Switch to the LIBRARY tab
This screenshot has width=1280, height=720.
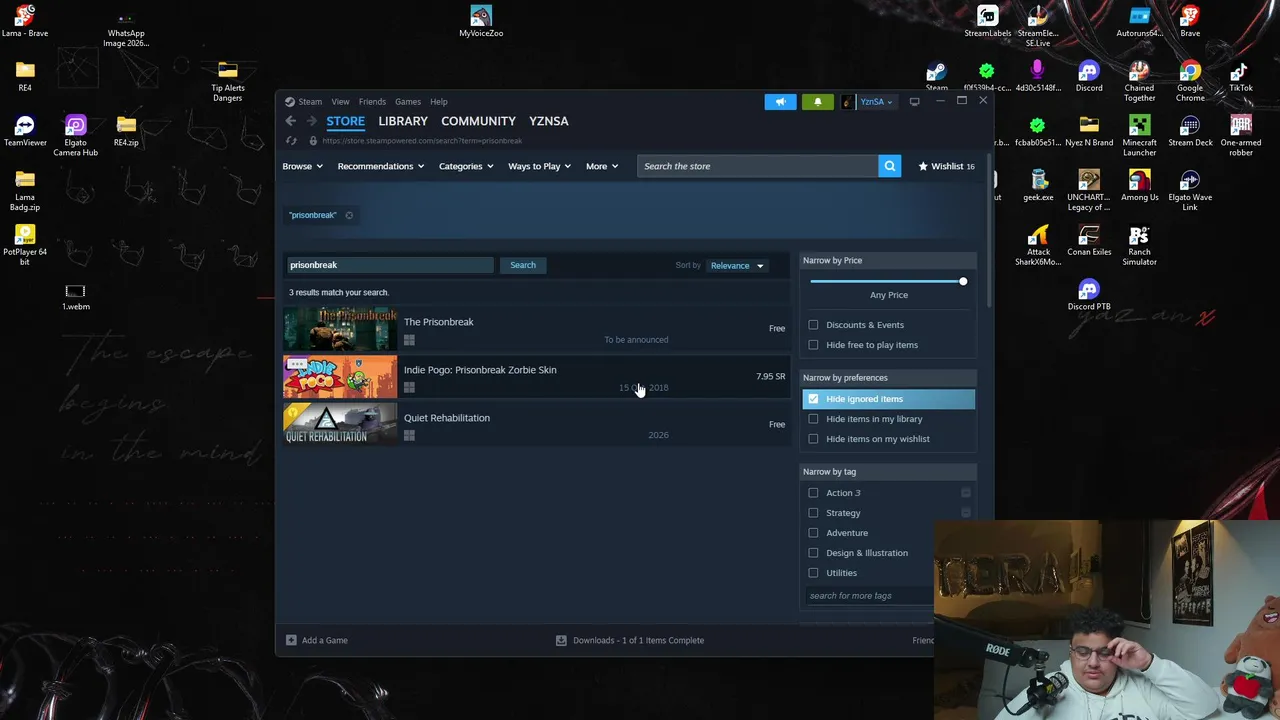[403, 121]
